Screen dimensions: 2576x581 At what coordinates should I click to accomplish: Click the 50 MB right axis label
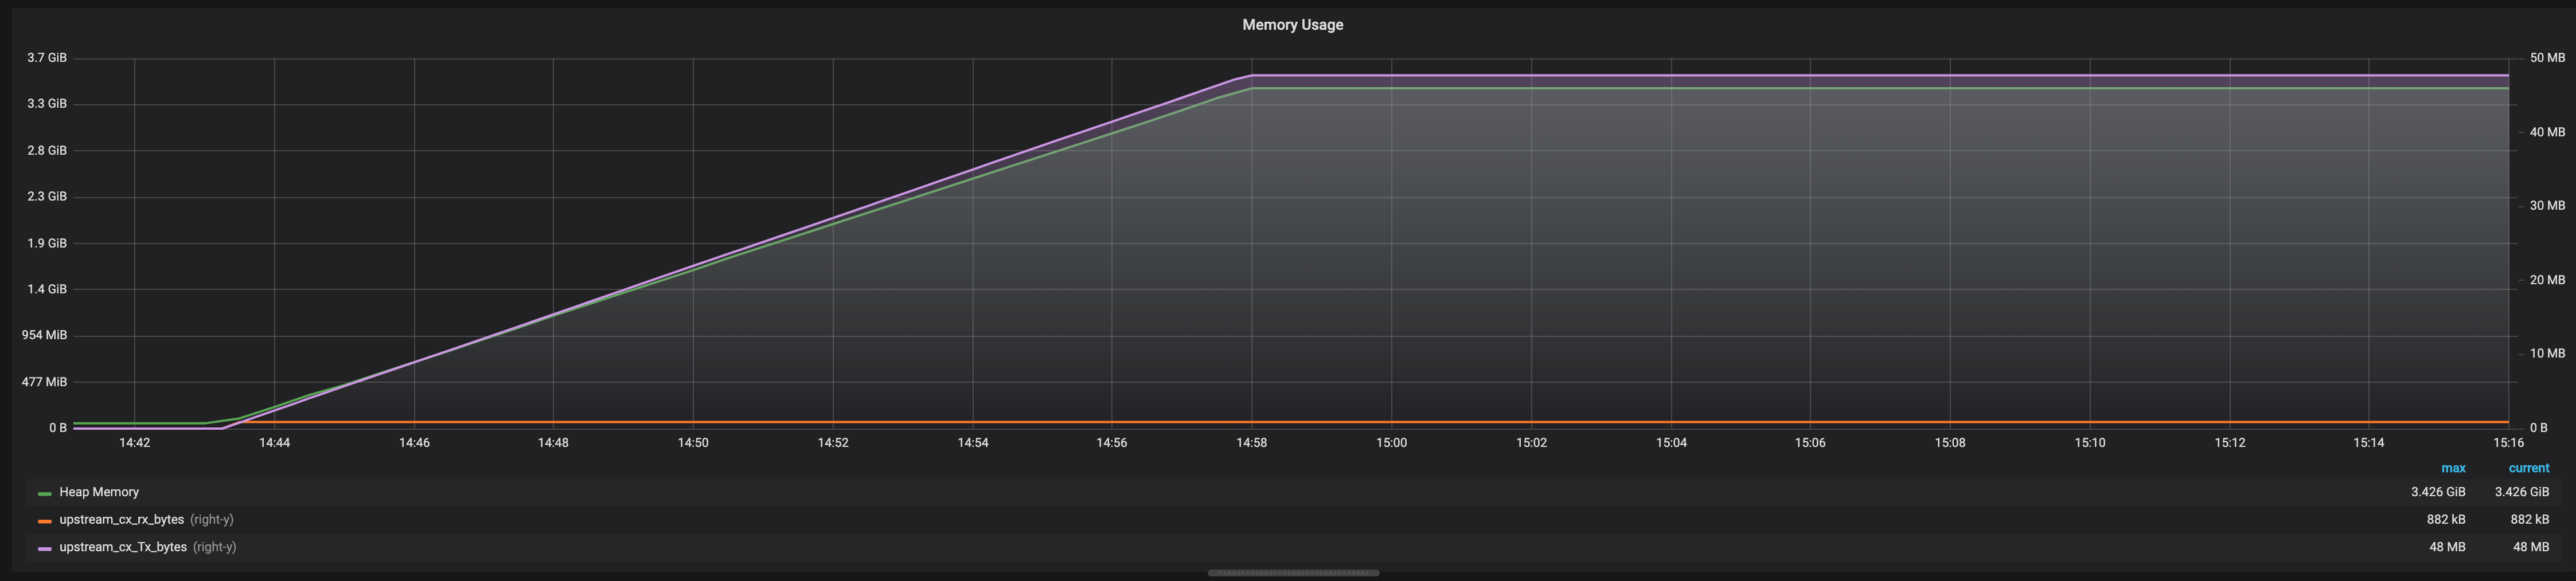(2548, 58)
